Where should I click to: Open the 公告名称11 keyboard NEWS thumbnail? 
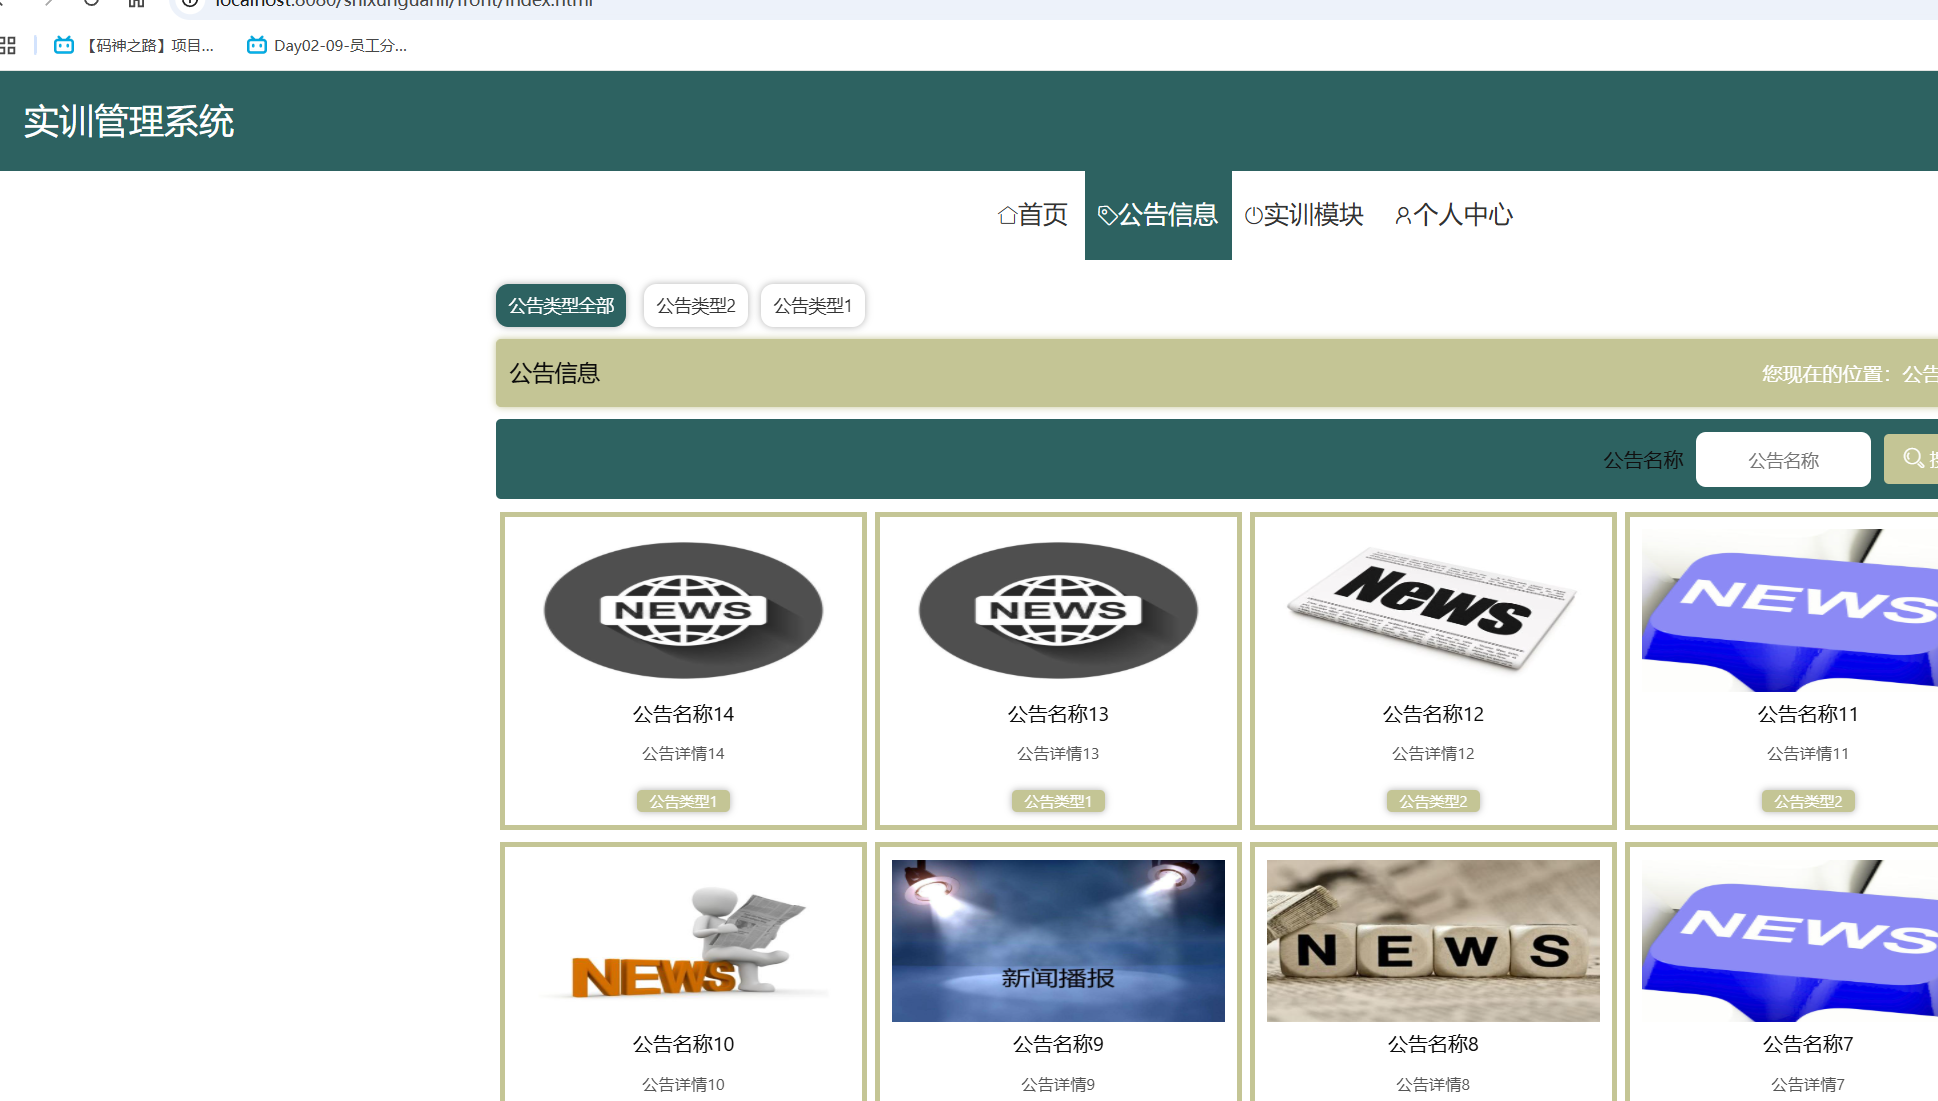coord(1790,610)
